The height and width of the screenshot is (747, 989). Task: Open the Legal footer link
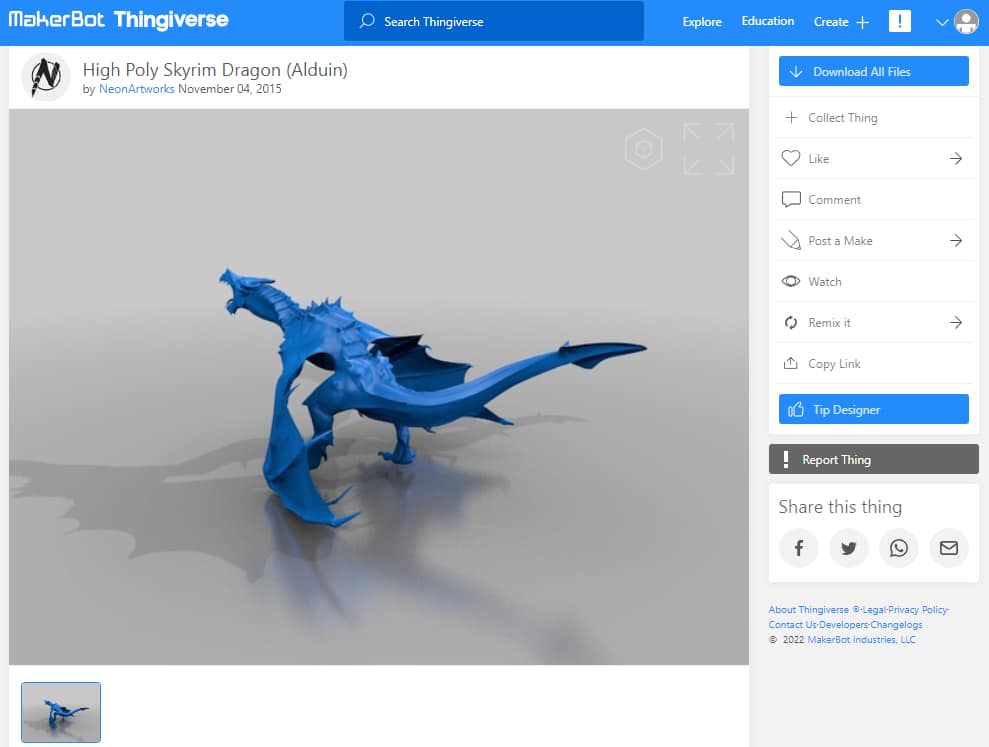874,609
